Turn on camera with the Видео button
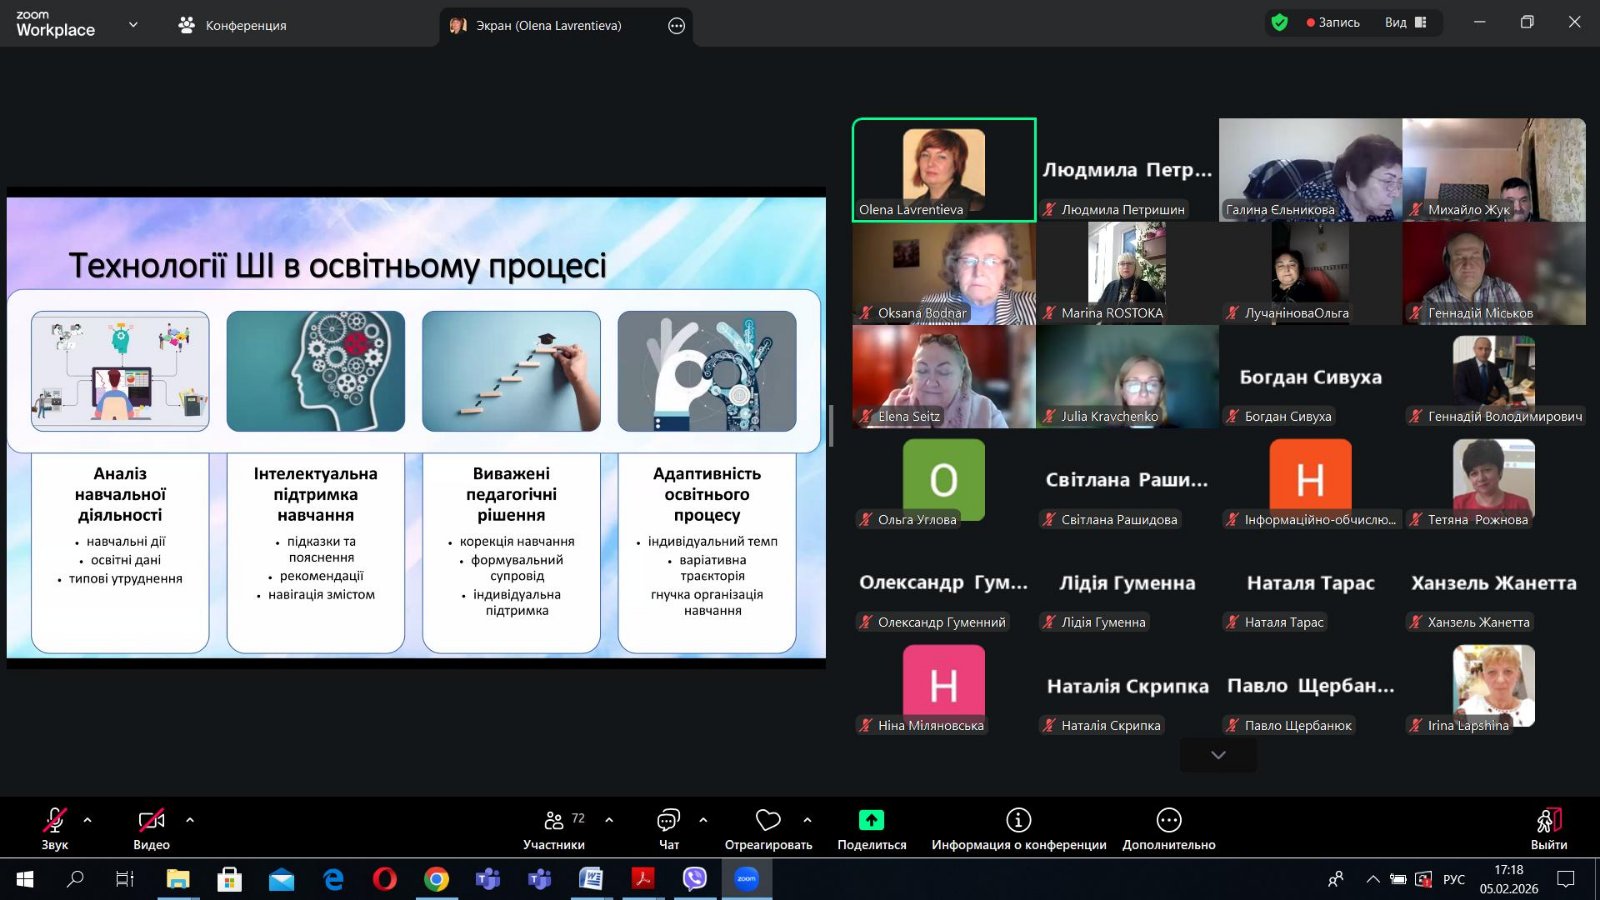Image resolution: width=1600 pixels, height=900 pixels. click(x=151, y=828)
